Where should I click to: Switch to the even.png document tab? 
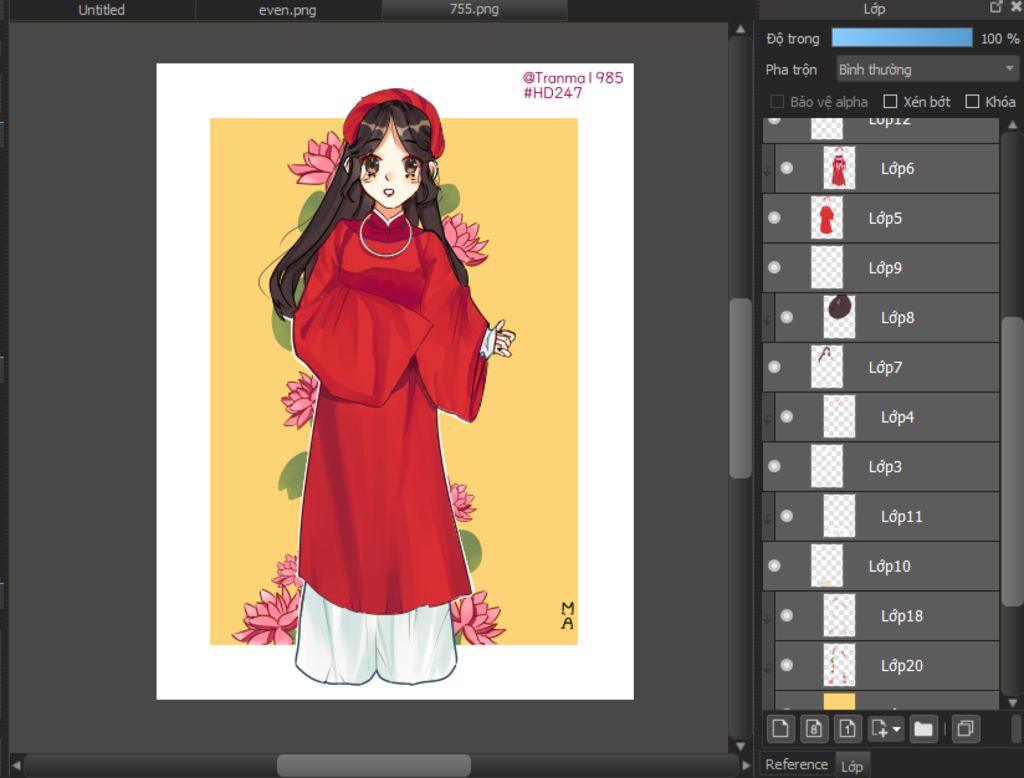[x=288, y=10]
